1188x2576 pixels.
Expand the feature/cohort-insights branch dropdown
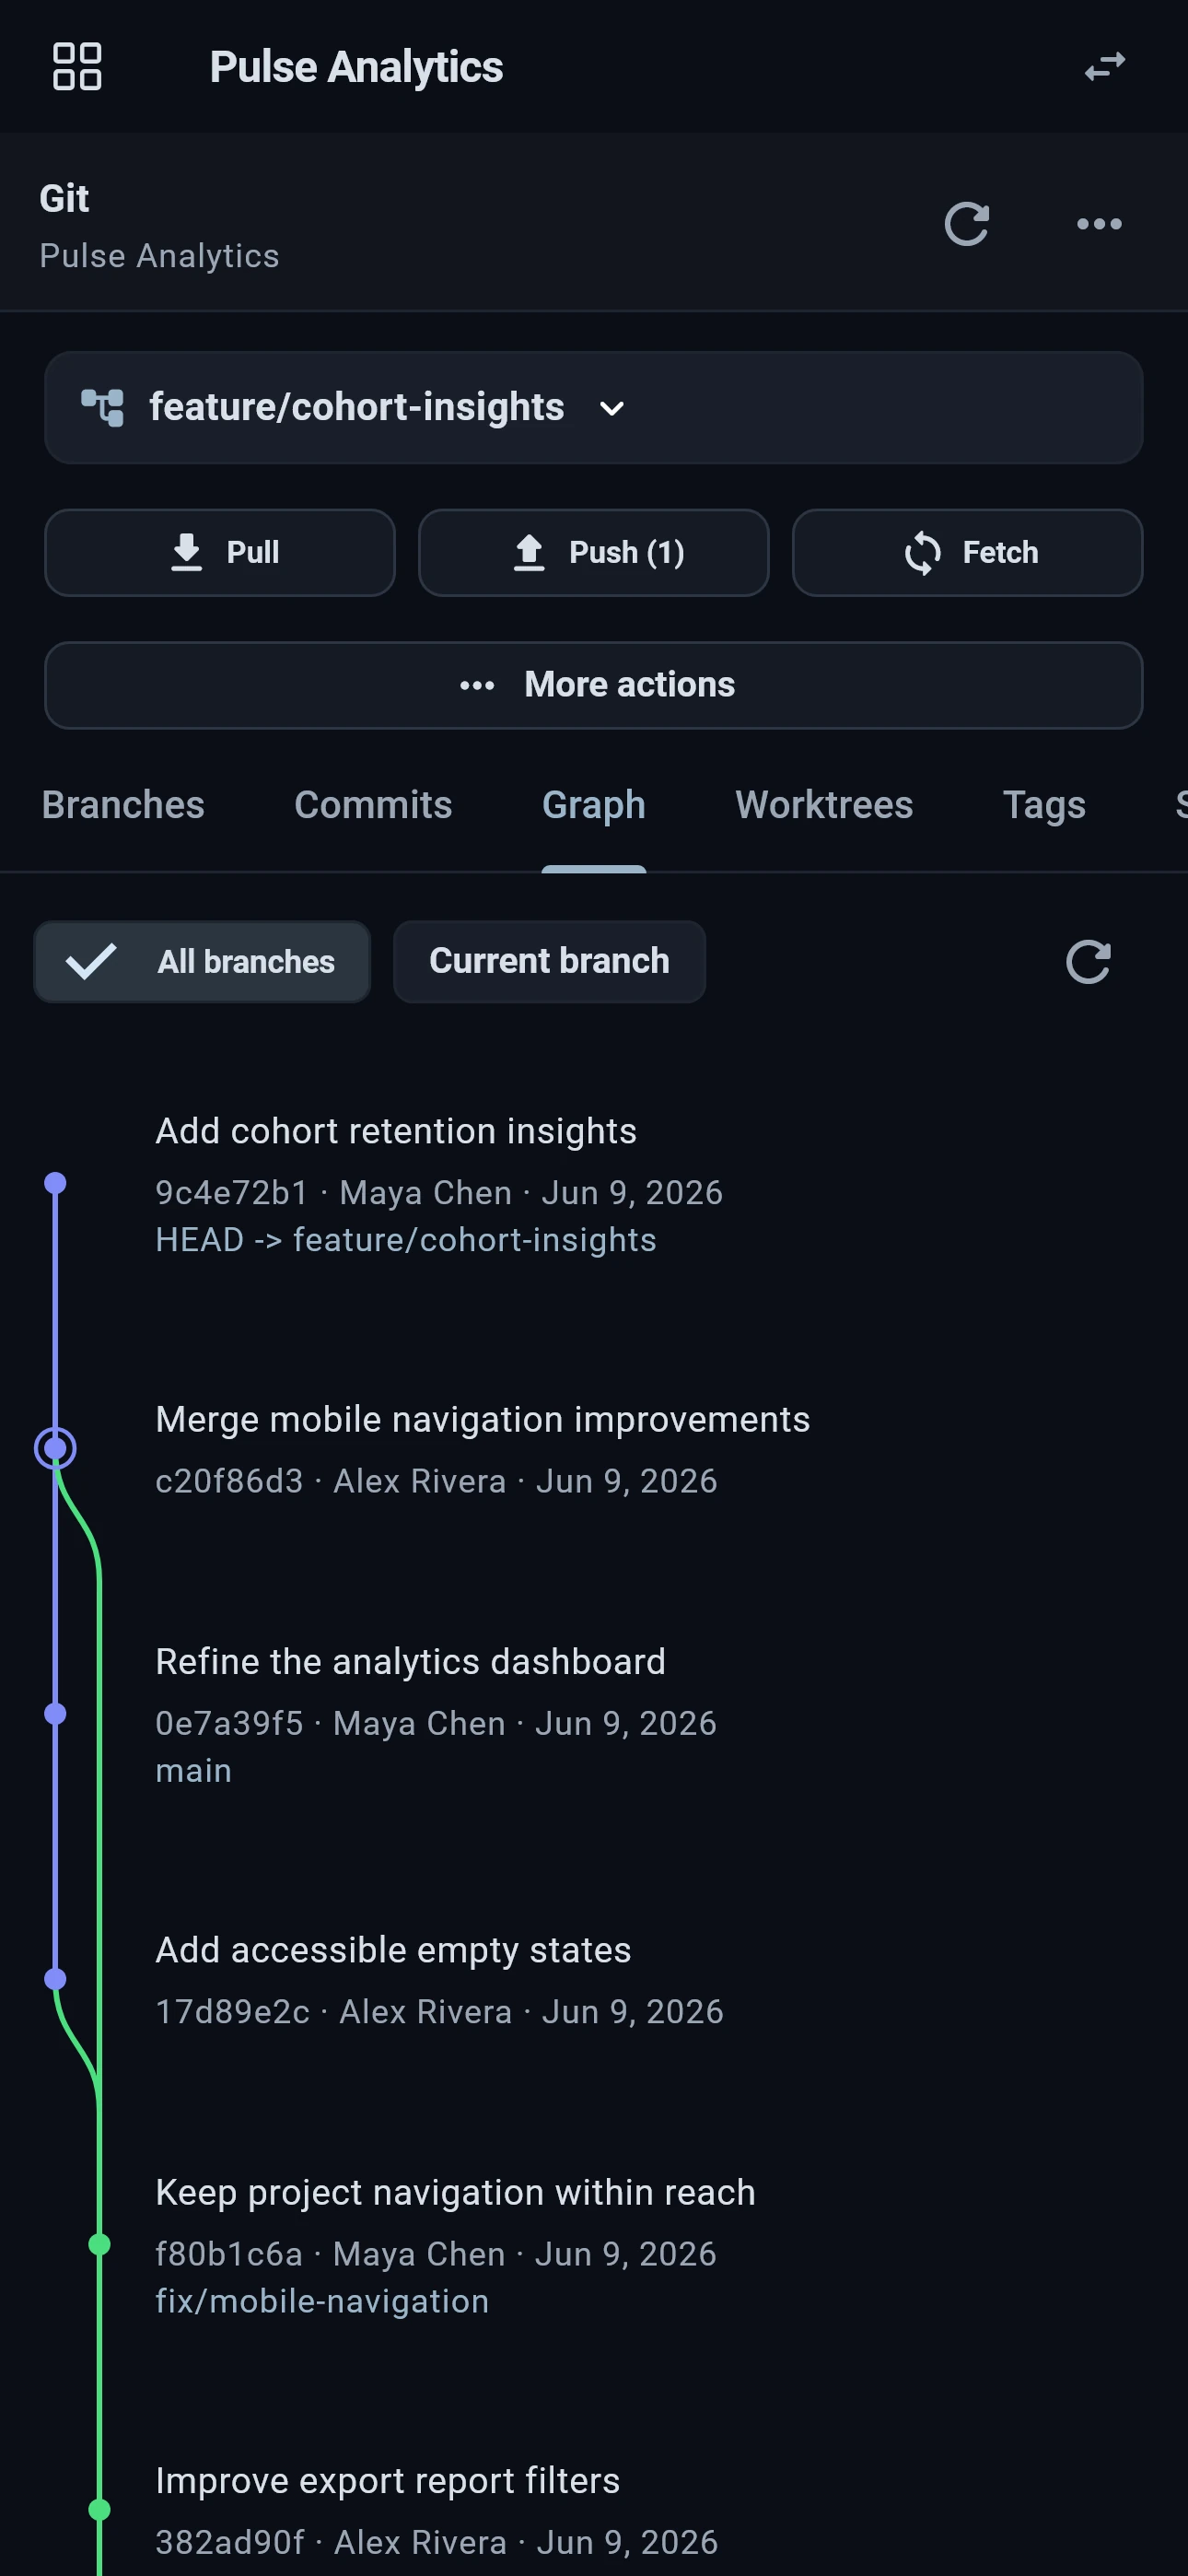[612, 408]
